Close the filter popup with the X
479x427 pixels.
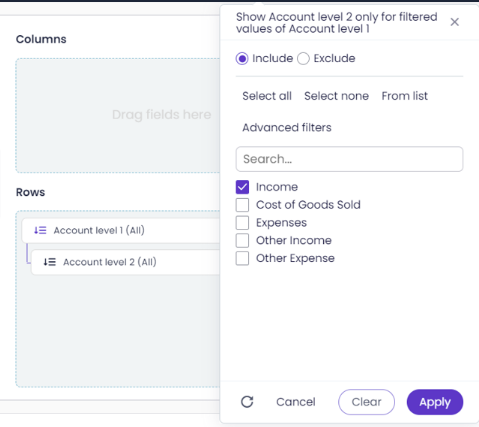pos(455,22)
